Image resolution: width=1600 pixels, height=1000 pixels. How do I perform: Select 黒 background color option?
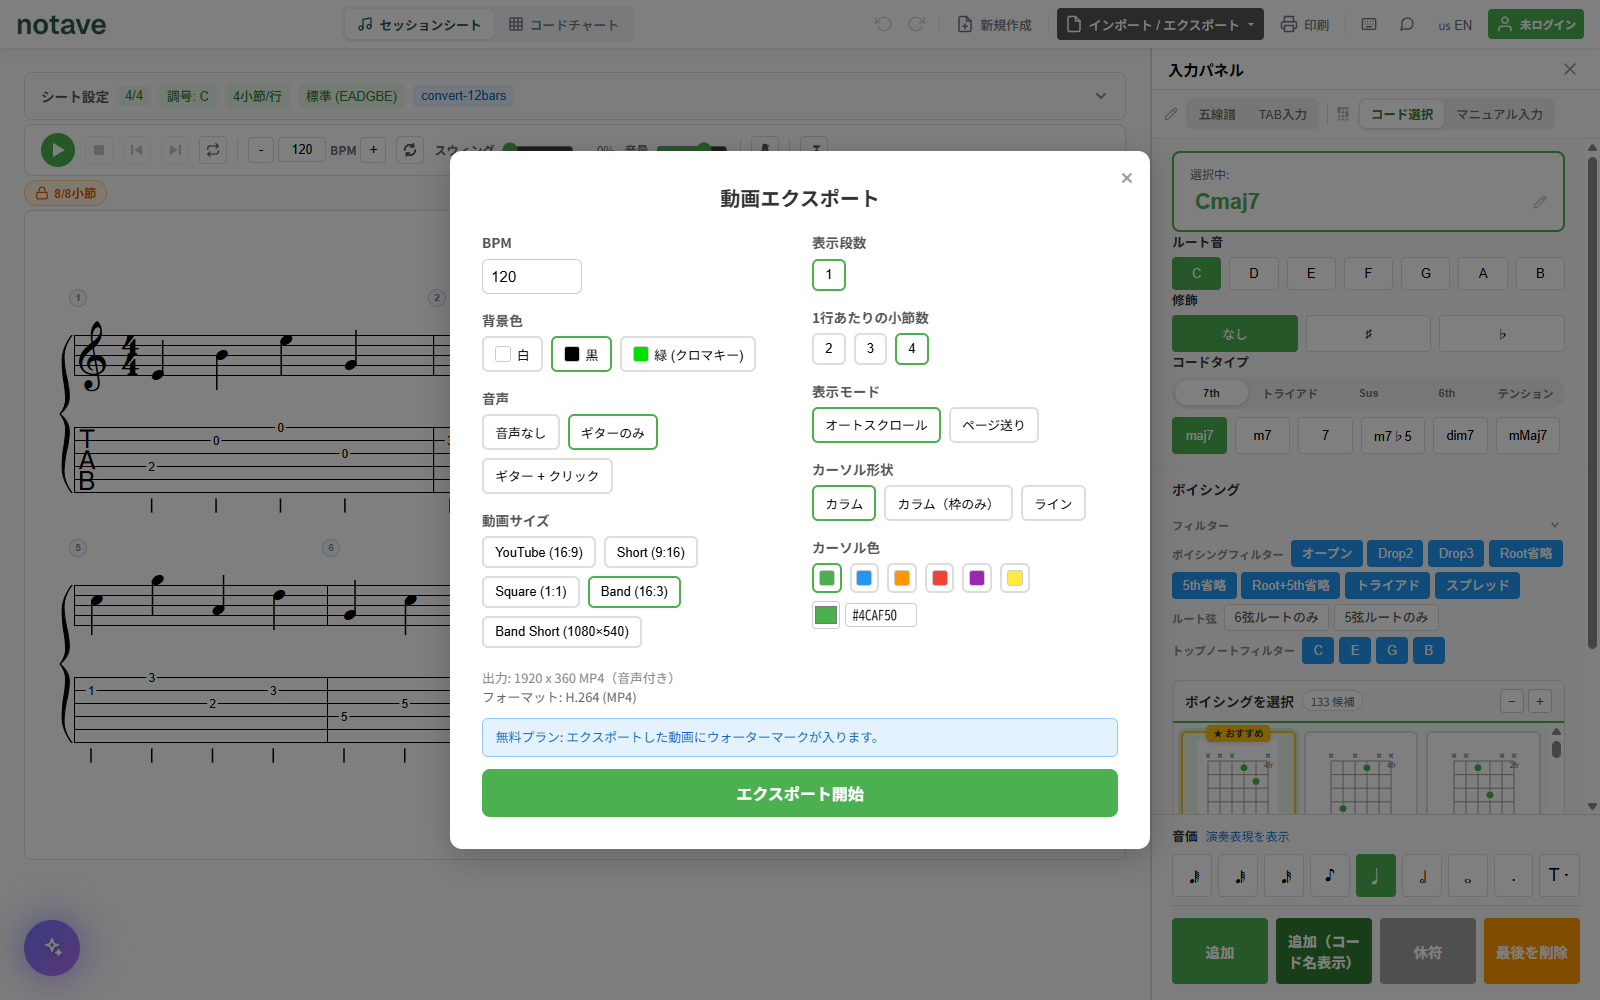click(x=581, y=354)
